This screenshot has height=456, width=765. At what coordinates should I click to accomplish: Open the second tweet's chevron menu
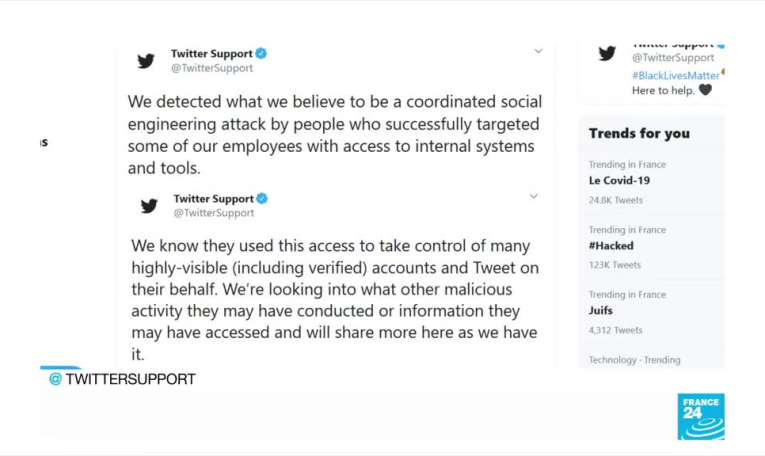point(534,196)
